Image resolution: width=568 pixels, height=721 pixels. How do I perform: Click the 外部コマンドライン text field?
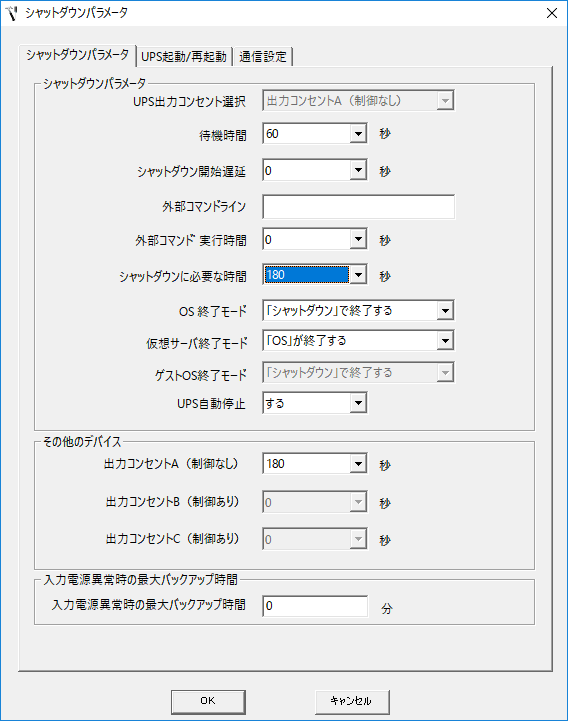pyautogui.click(x=358, y=206)
